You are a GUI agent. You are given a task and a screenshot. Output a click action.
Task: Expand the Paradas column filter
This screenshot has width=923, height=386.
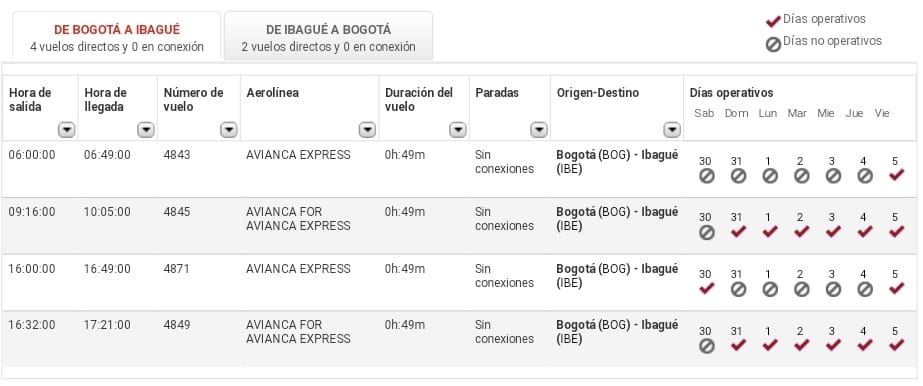click(x=539, y=131)
